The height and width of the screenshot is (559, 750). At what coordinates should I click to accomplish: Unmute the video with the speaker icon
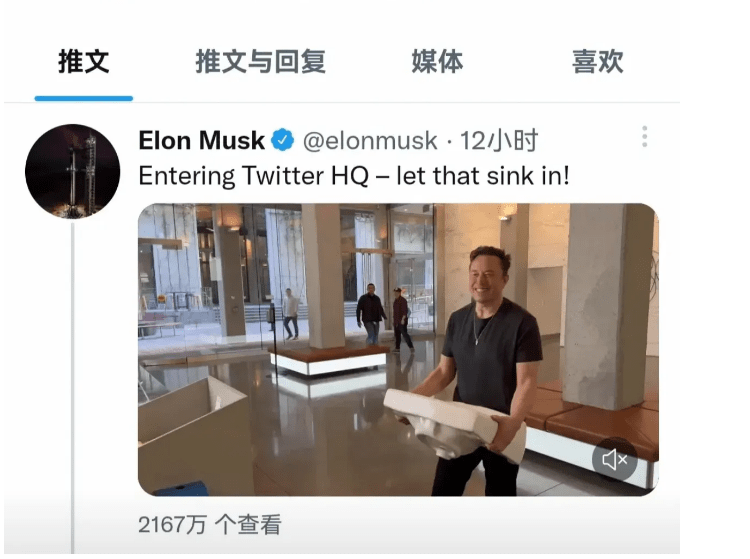click(614, 460)
